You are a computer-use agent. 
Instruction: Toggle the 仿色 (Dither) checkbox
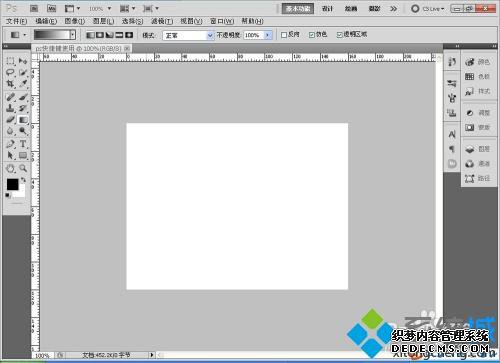(312, 35)
